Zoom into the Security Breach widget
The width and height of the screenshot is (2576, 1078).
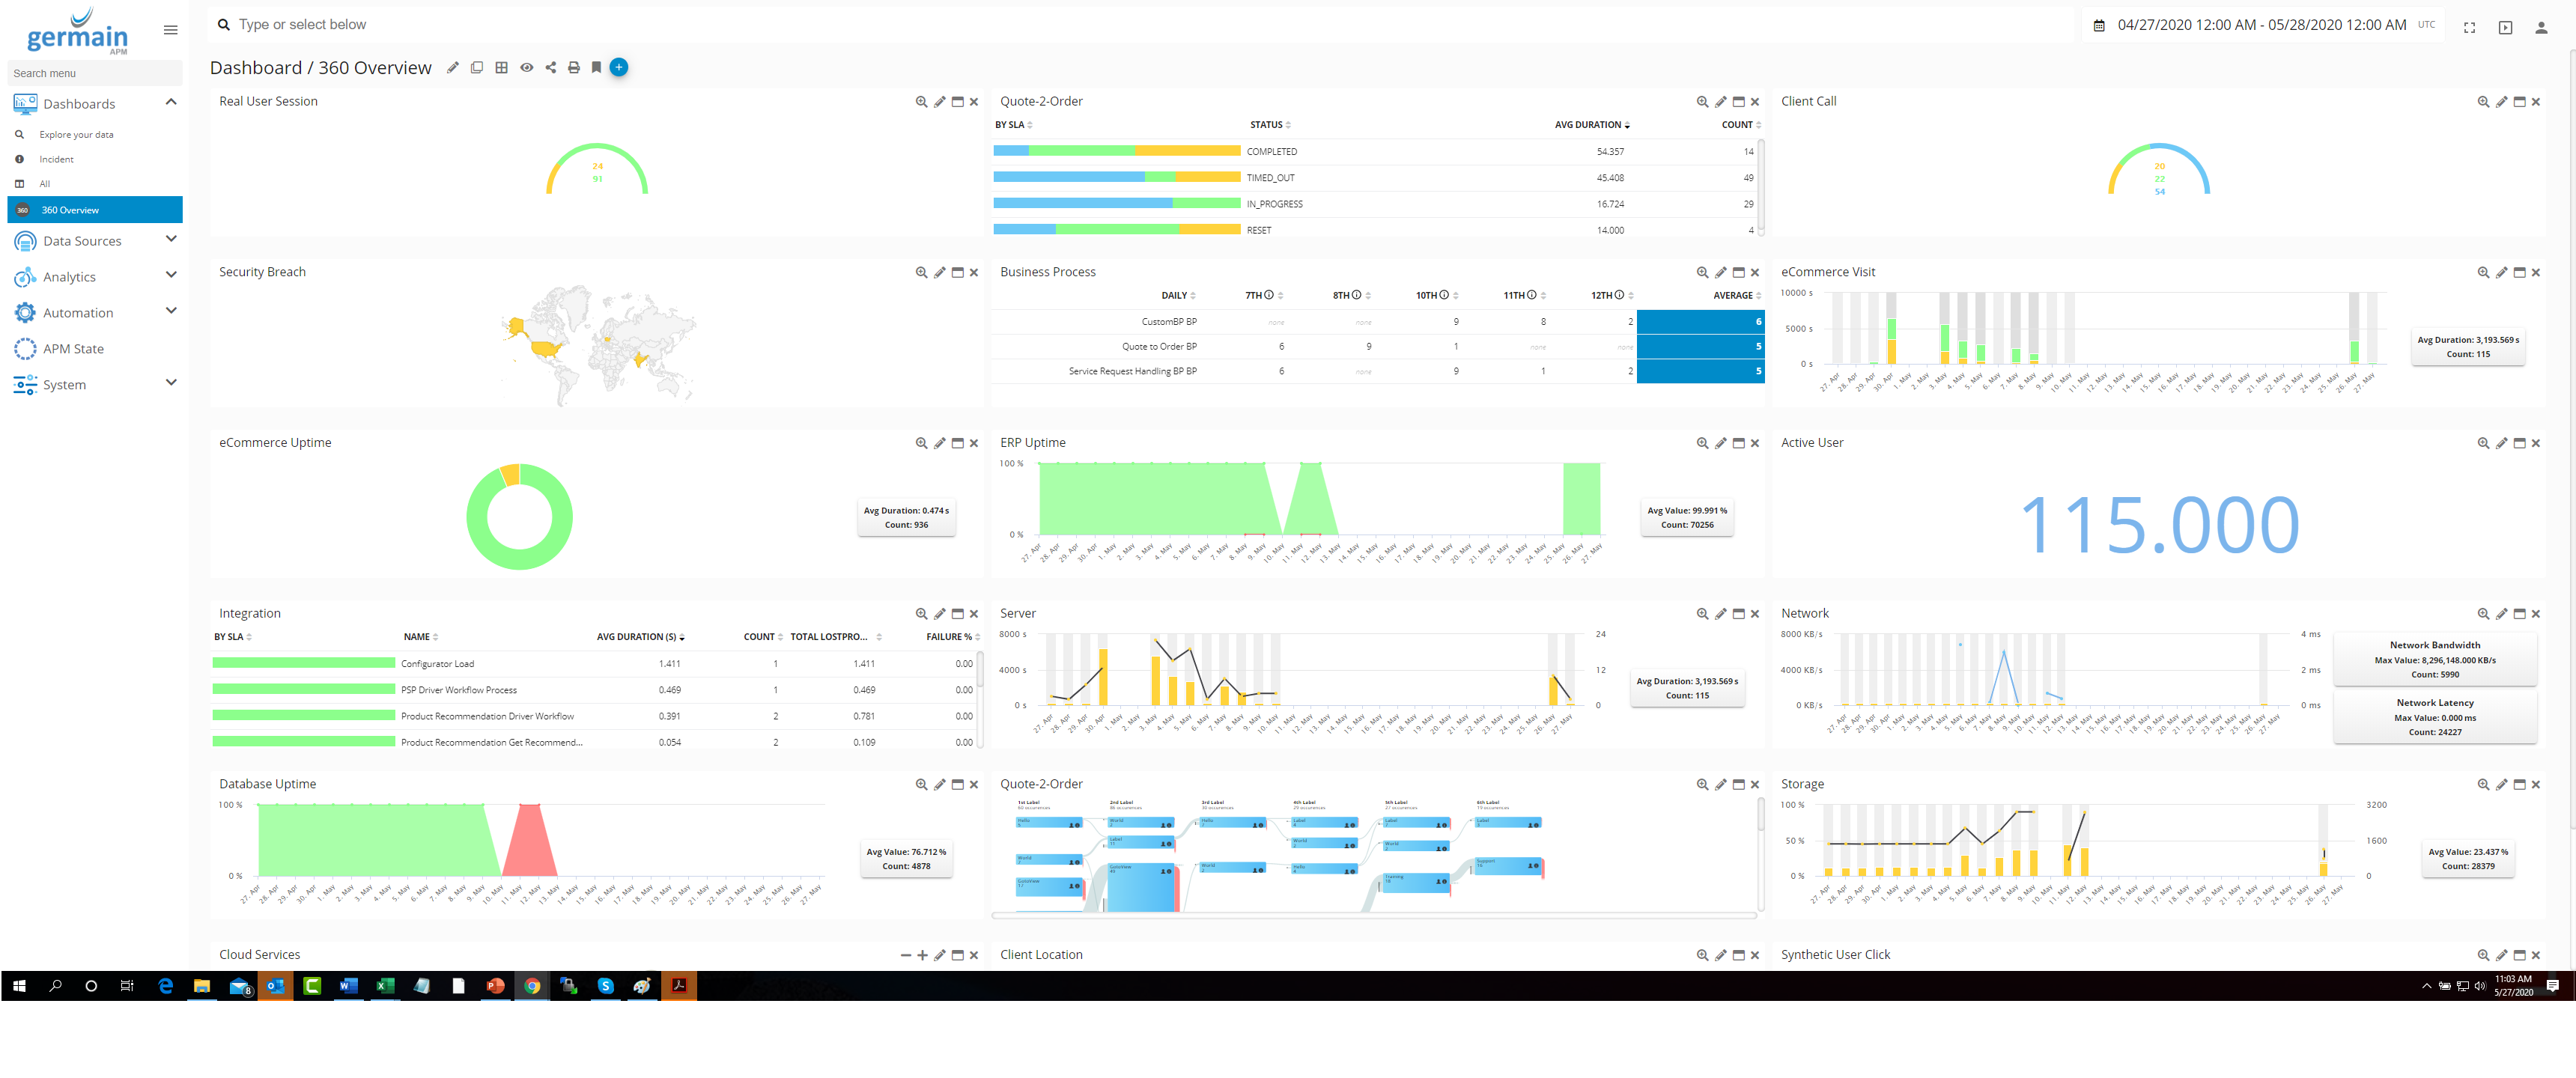pyautogui.click(x=921, y=273)
